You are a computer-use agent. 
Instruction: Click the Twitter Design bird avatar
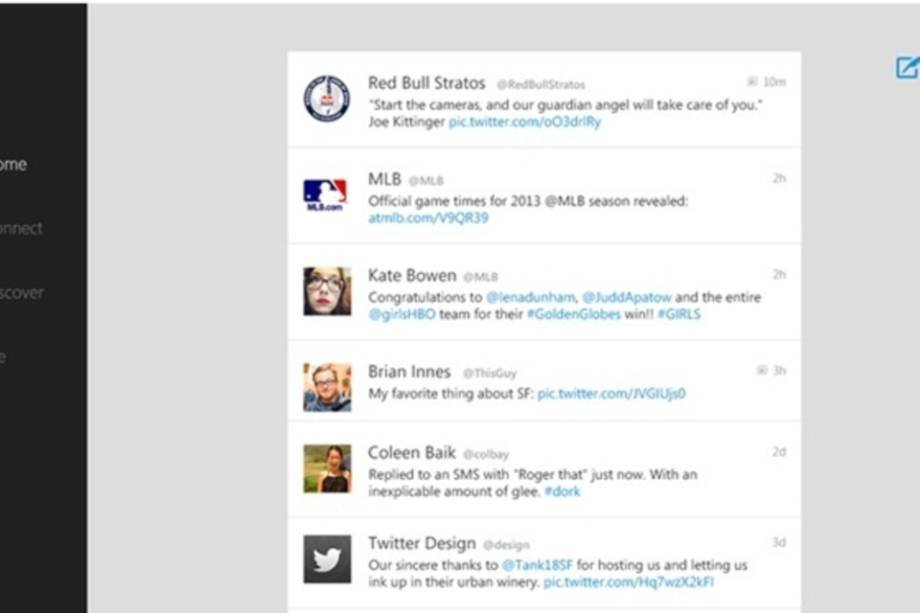pyautogui.click(x=327, y=559)
